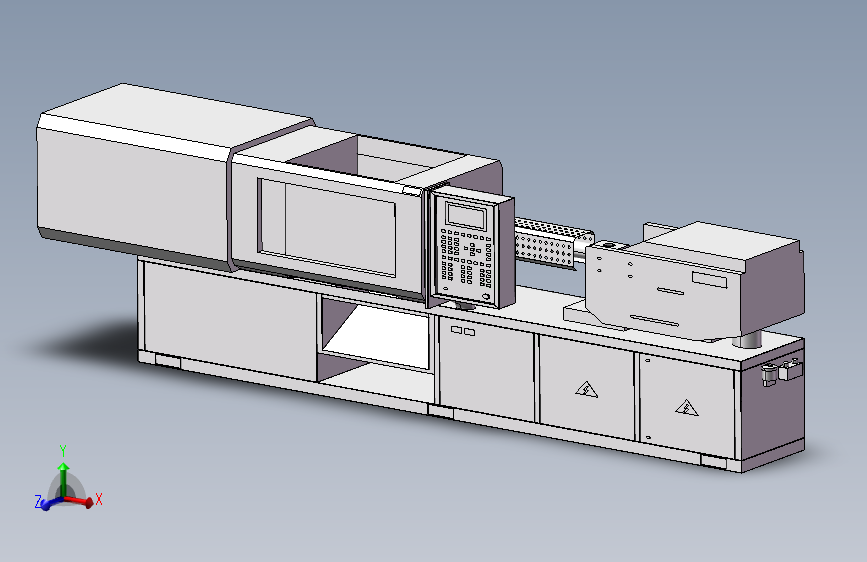Click the green Y axis of the orientation triad
Viewport: 867px width, 562px height.
click(x=64, y=480)
